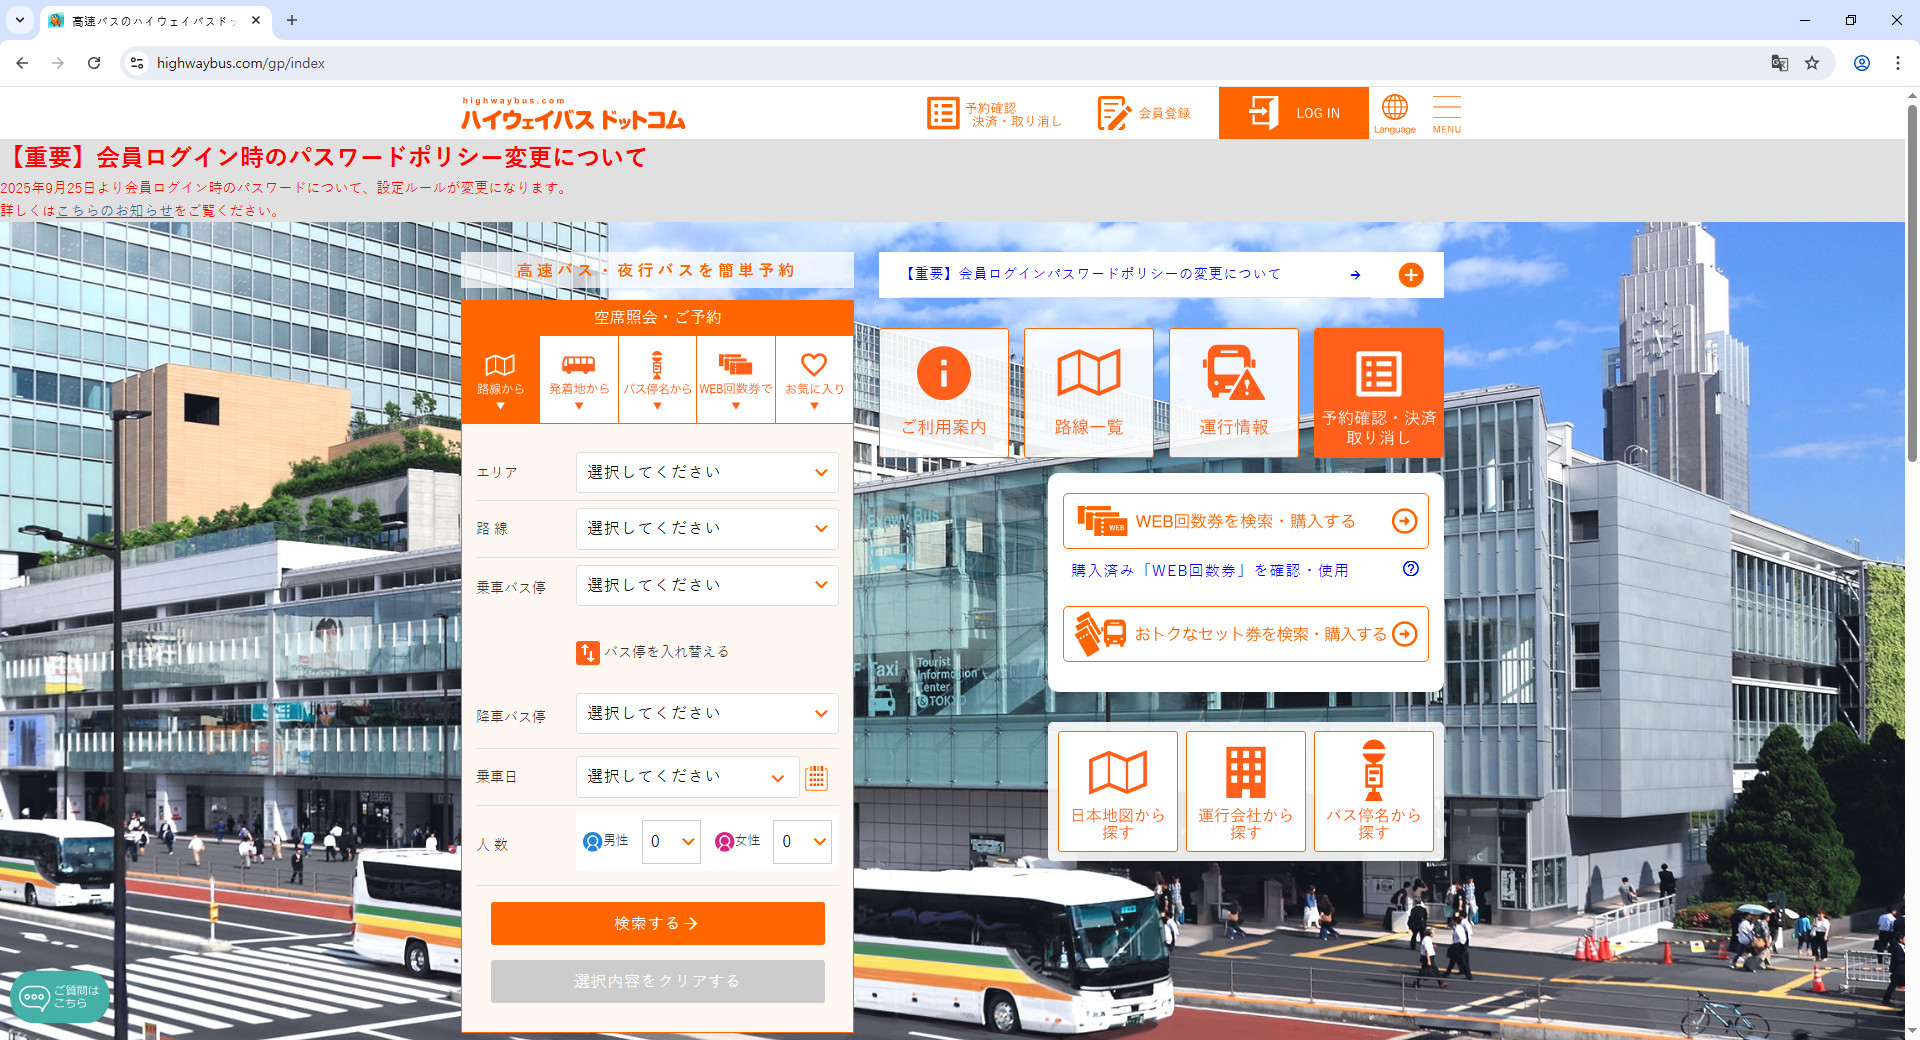This screenshot has width=1920, height=1040.
Task: Open 日本地図から探す tile
Action: tap(1118, 791)
